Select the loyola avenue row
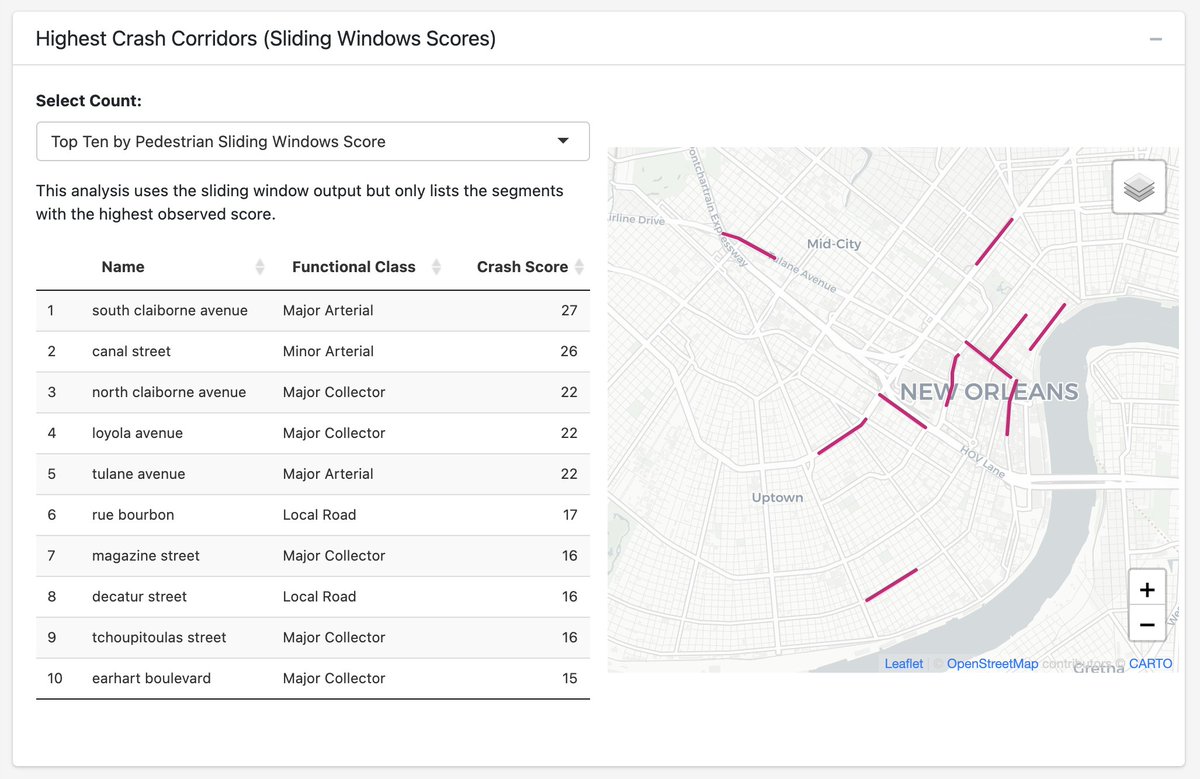The image size is (1200, 779). coord(312,434)
